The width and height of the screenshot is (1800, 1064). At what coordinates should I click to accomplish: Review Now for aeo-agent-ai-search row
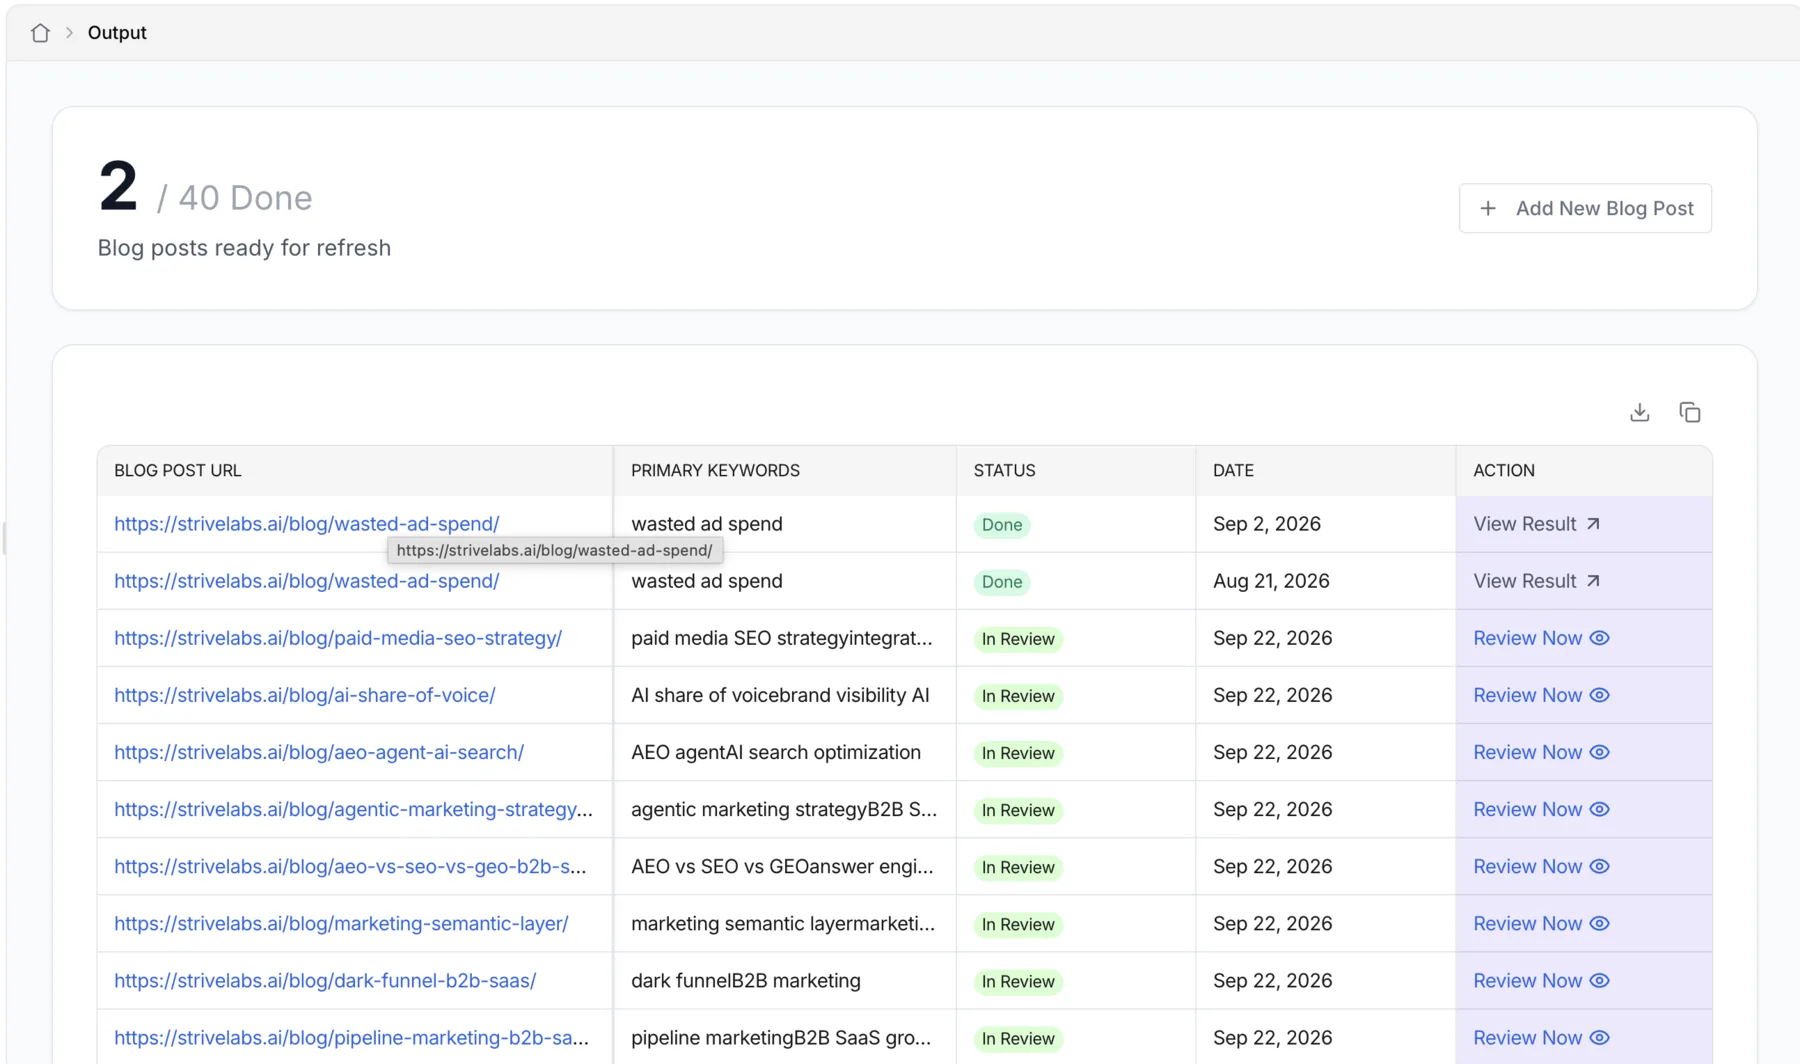[x=1541, y=752]
